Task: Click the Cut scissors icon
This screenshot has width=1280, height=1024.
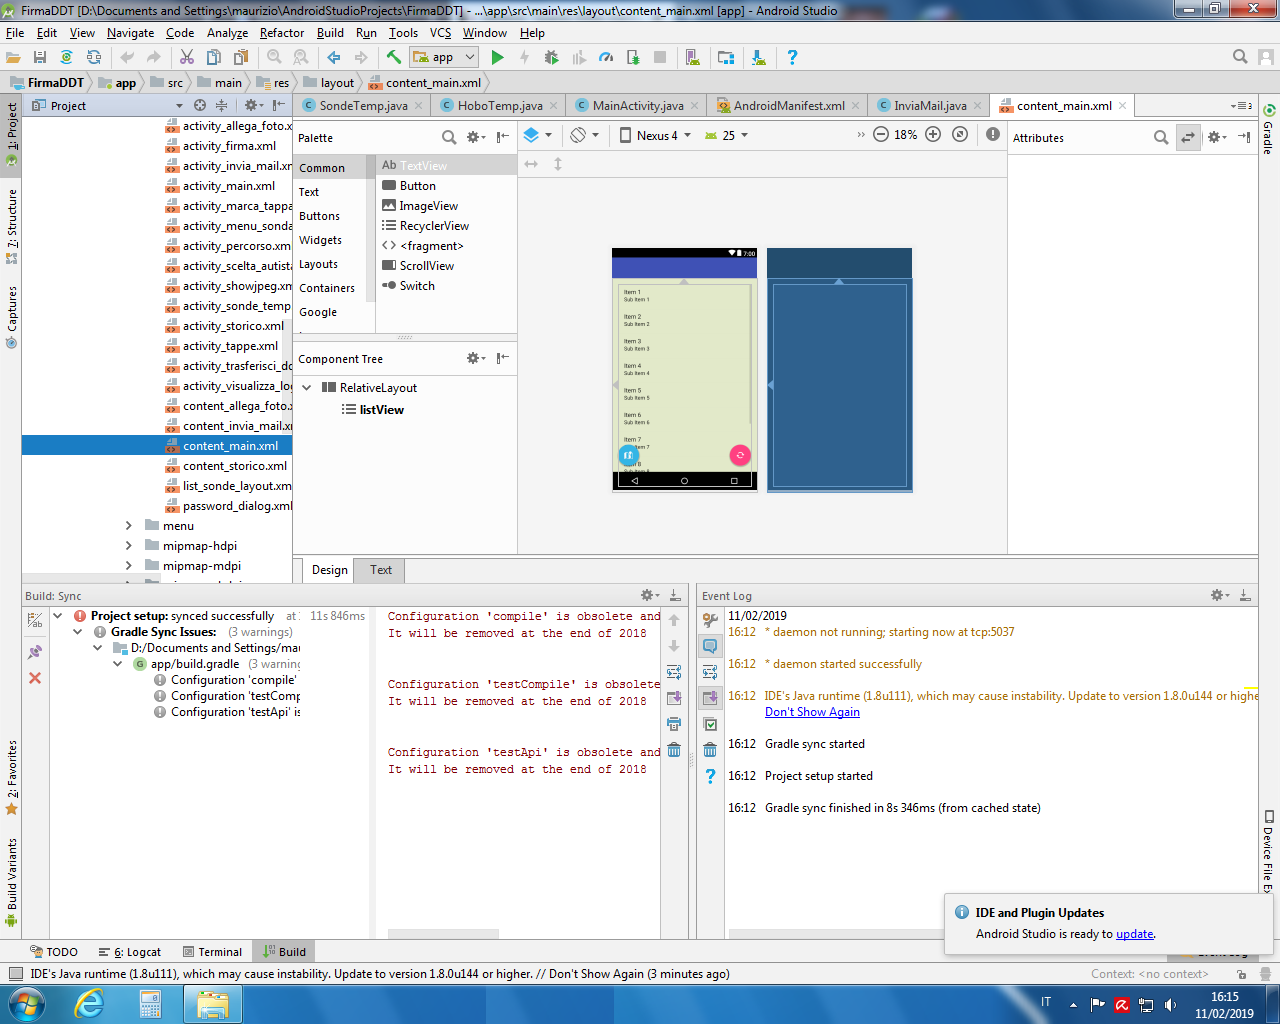Action: [187, 57]
